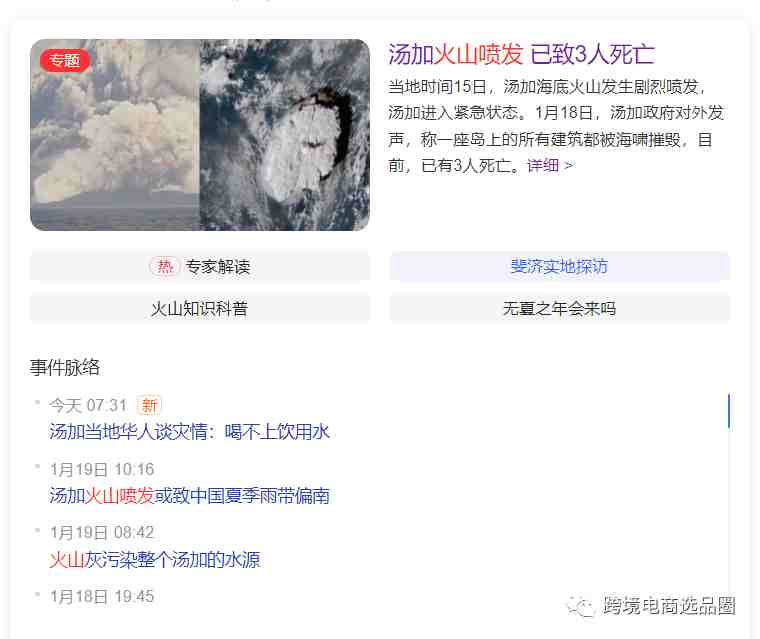Viewport: 760px width, 639px height.
Task: Click the 事件脉络 section heading
Action: [65, 367]
